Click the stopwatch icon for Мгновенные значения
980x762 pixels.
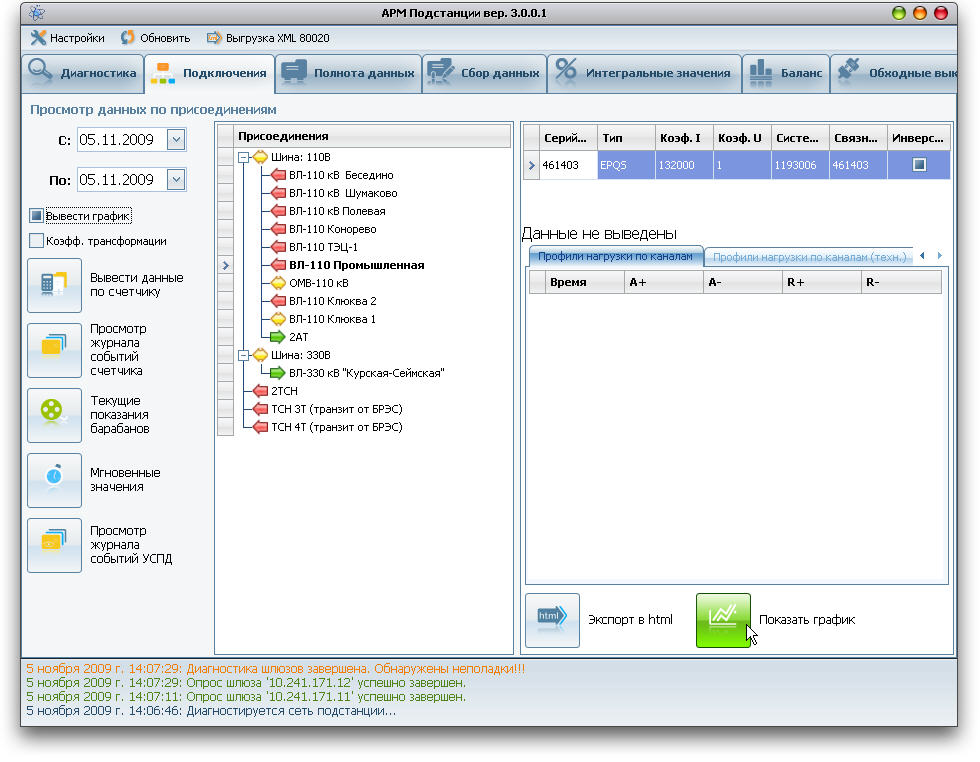[x=54, y=480]
